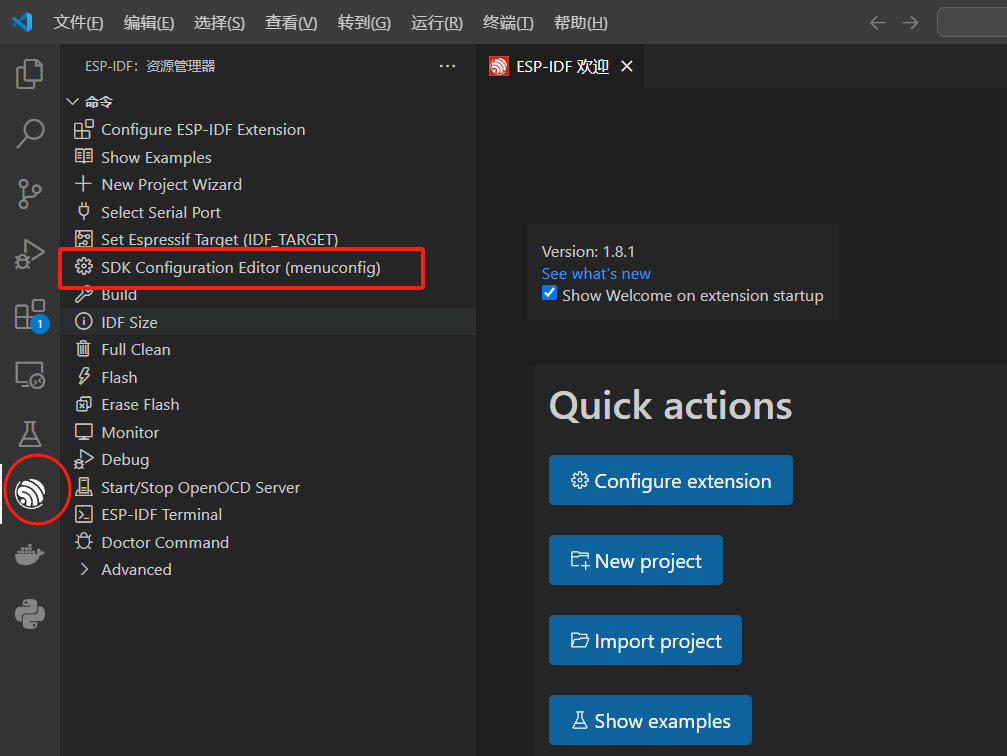
Task: Open the ESP-IDF Explorer activity bar icon
Action: [30, 492]
